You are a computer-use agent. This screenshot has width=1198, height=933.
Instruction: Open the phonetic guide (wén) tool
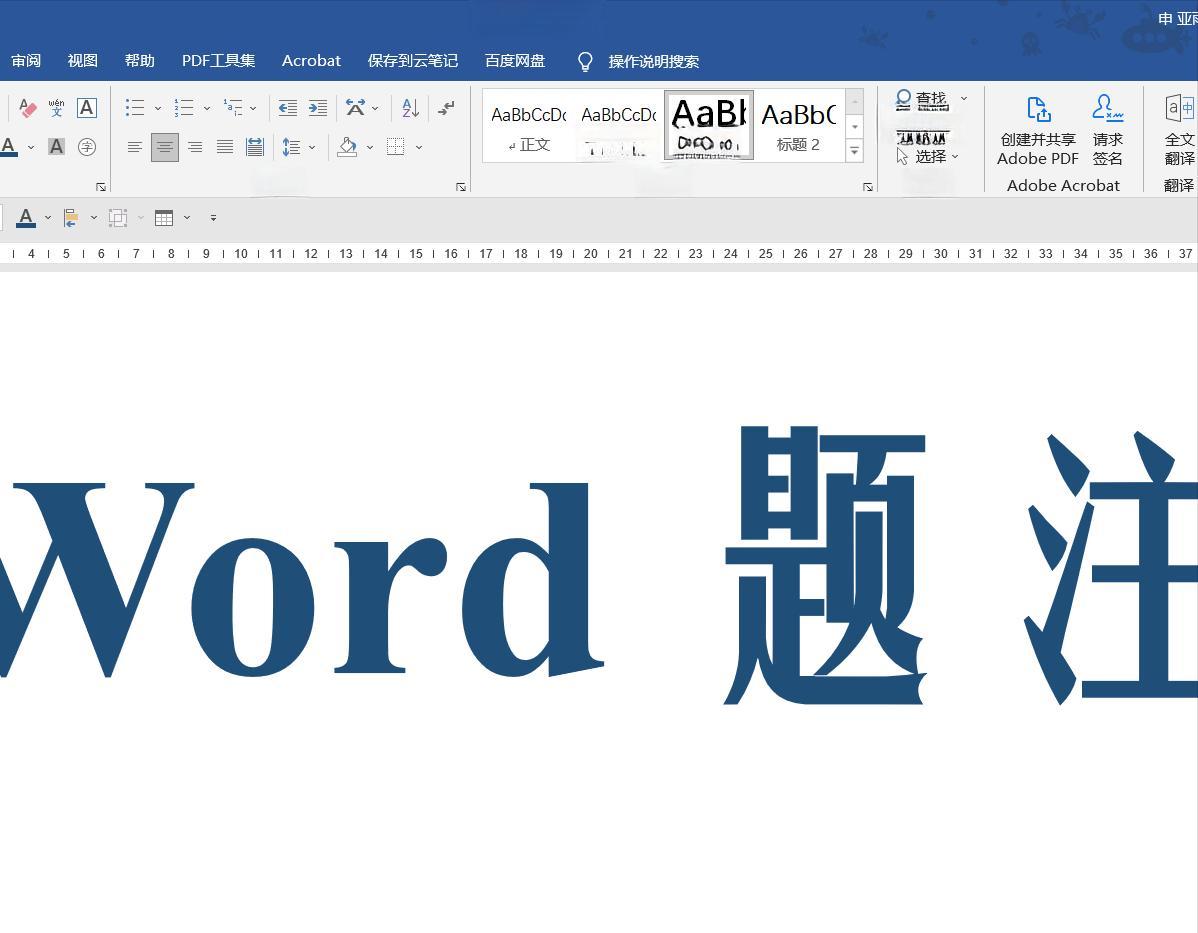[57, 108]
